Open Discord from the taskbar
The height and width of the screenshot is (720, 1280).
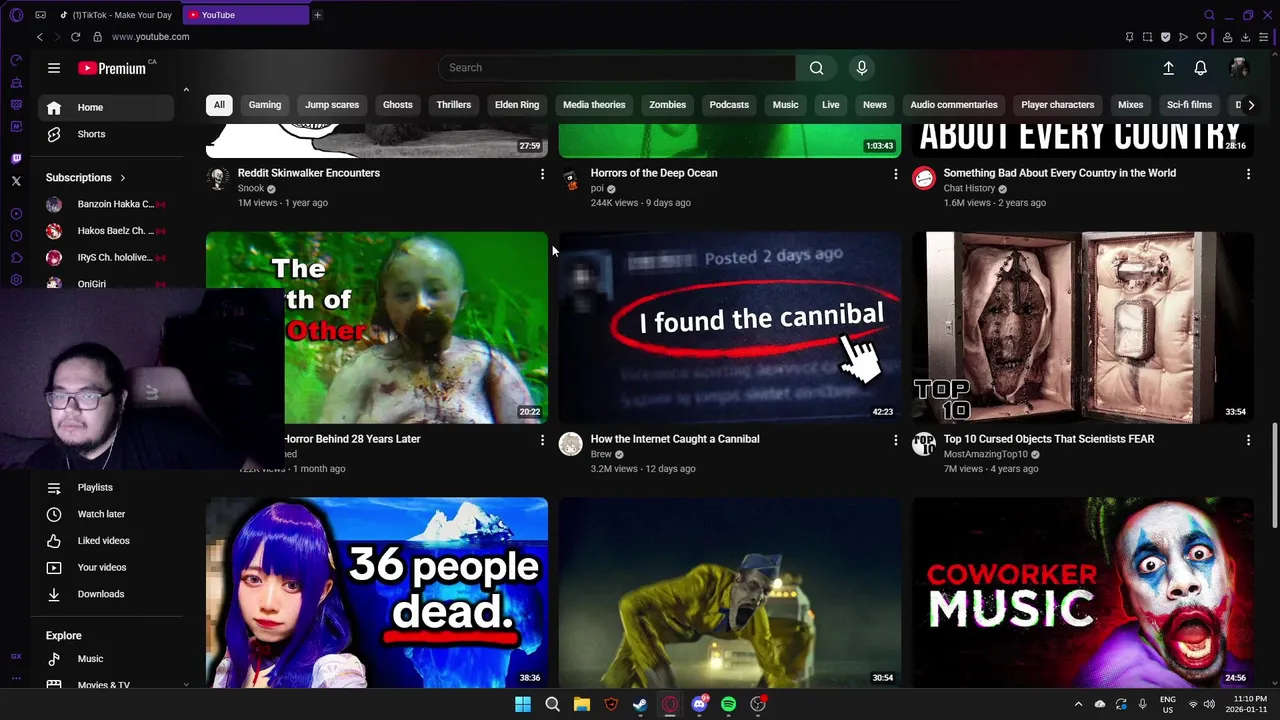pos(699,704)
